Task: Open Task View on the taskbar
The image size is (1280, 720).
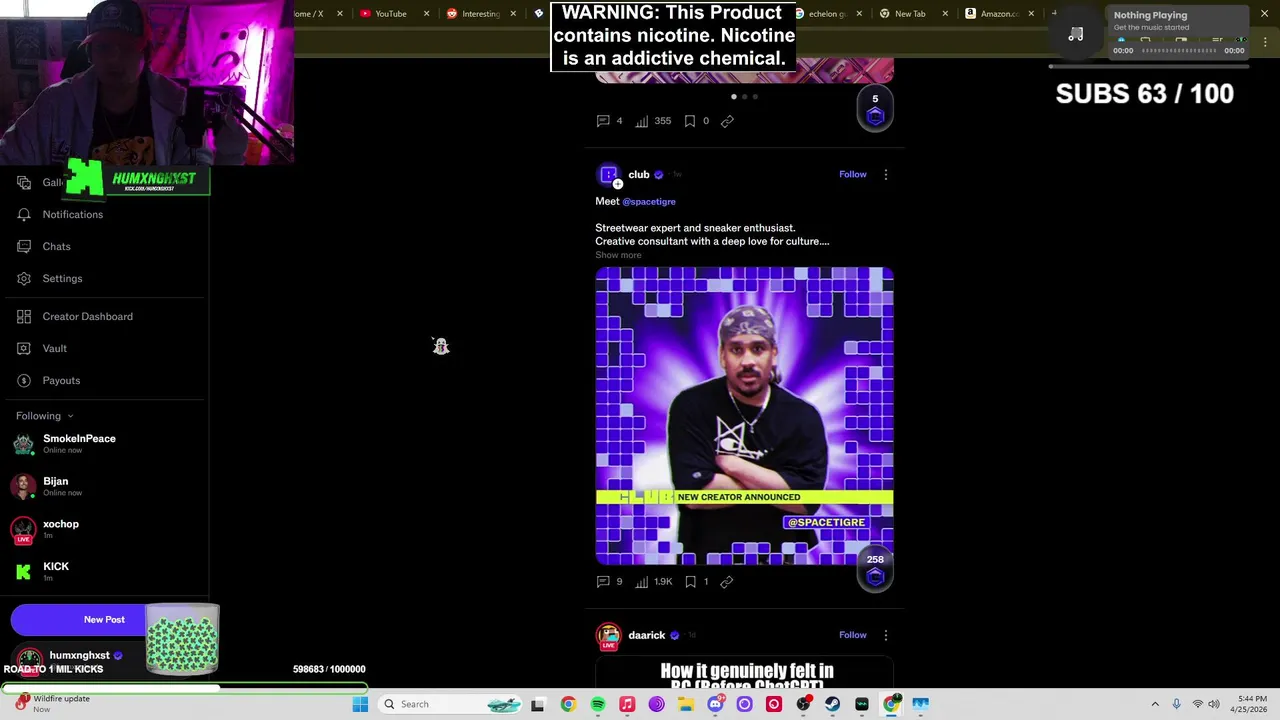Action: (538, 704)
